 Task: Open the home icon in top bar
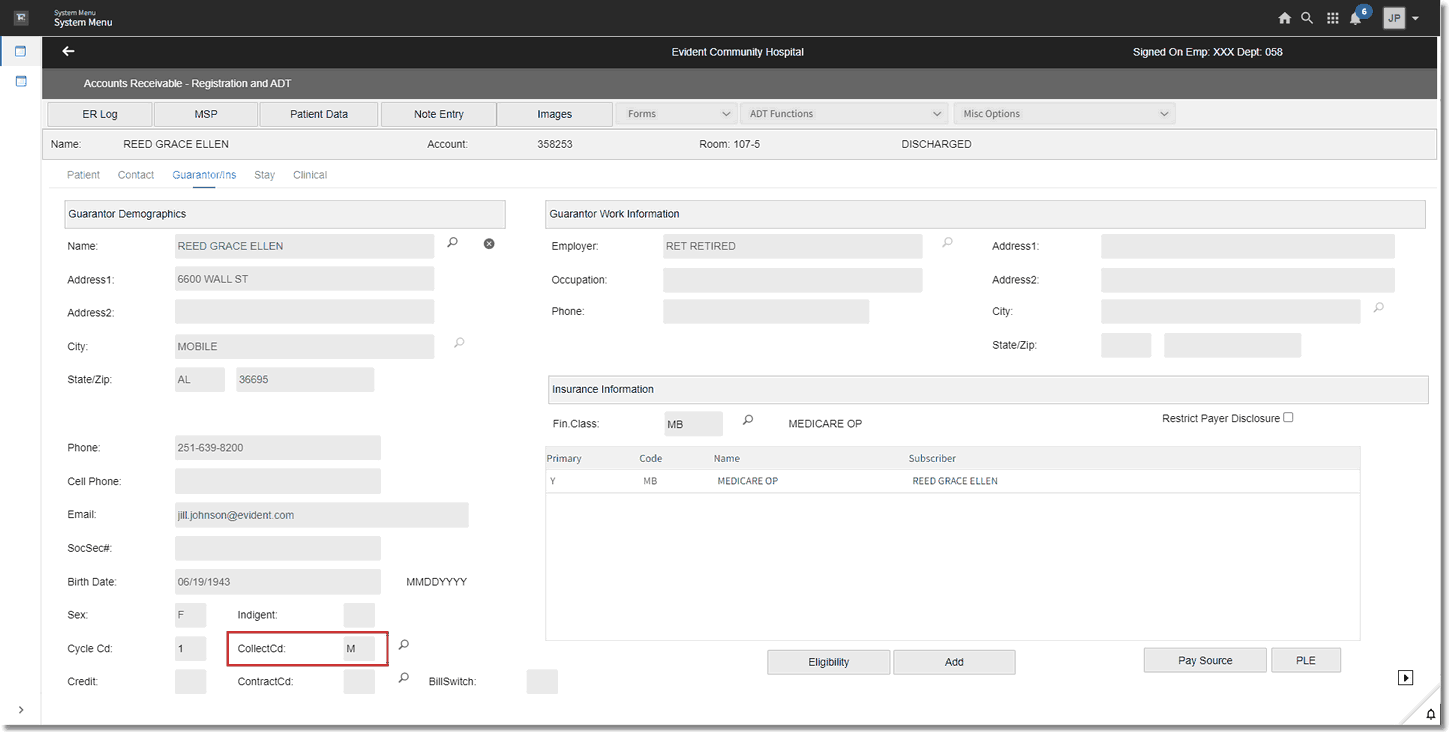pos(1285,18)
